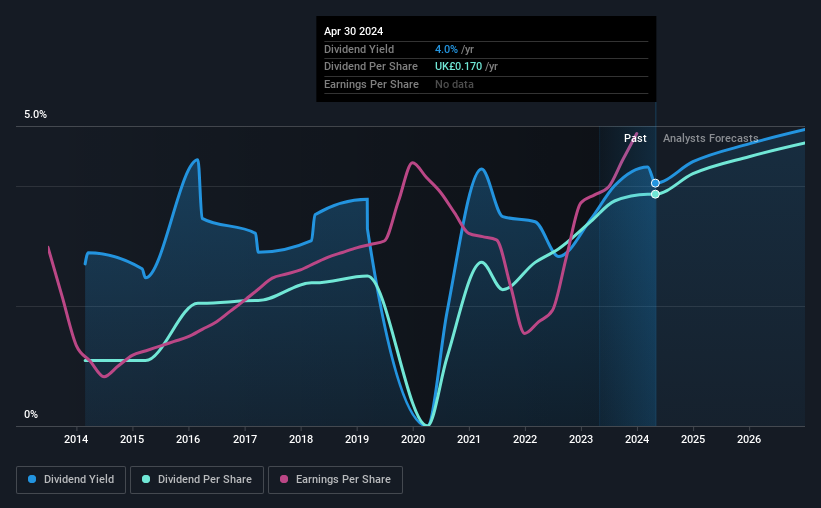Click the '5.0%' y-axis label
This screenshot has width=821, height=508.
(35, 115)
